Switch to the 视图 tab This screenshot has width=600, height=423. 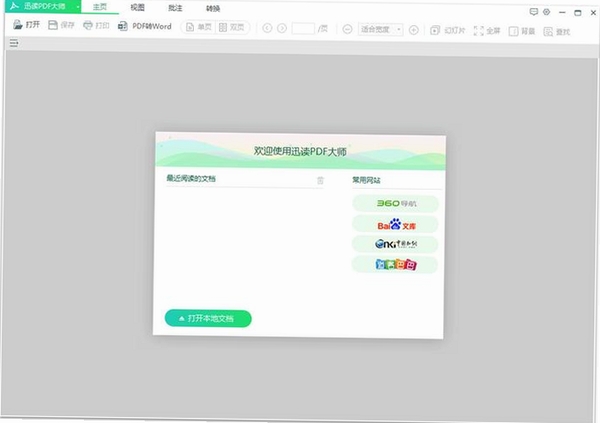click(x=137, y=7)
